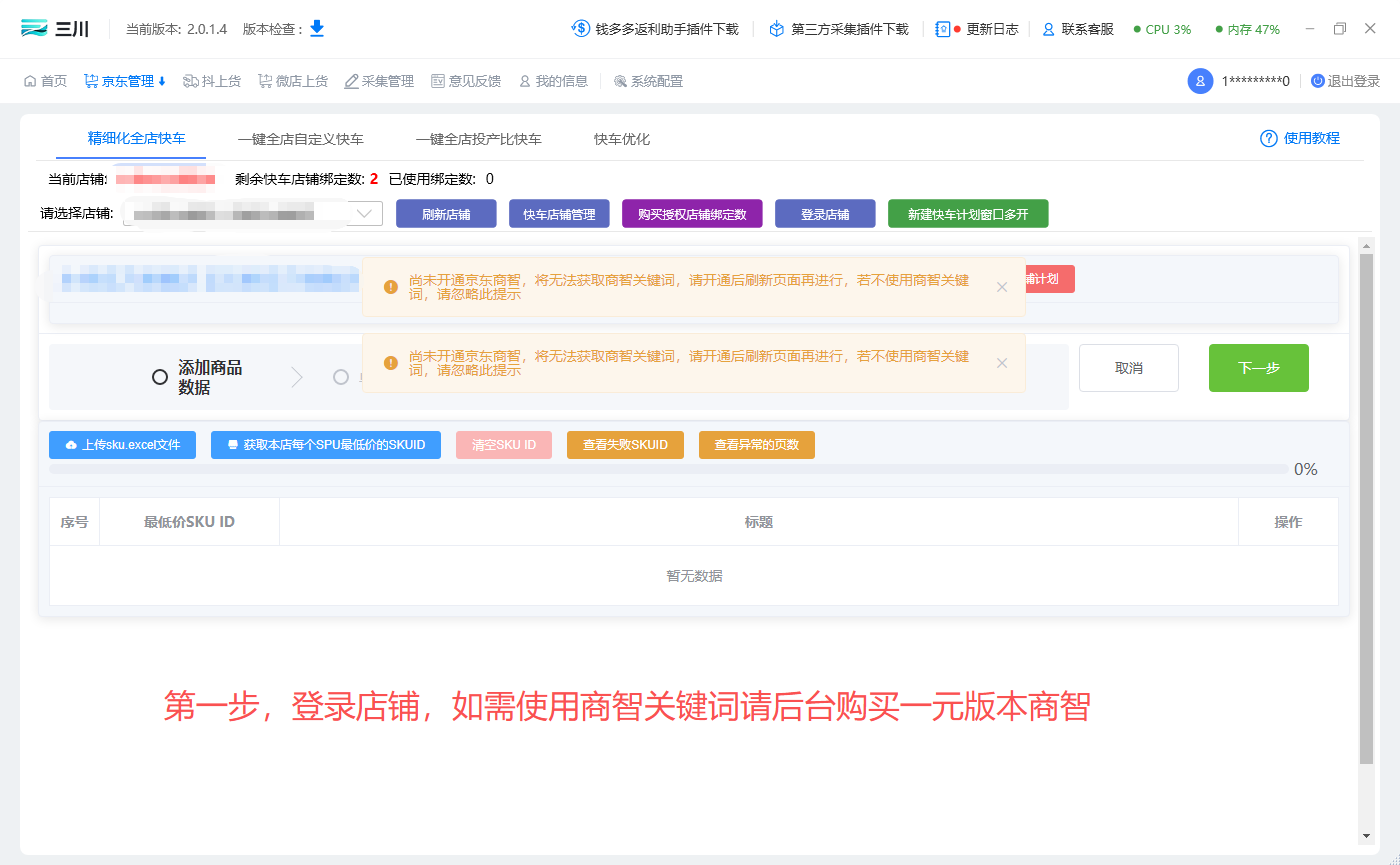Click the 我的信息 person icon

click(x=525, y=81)
